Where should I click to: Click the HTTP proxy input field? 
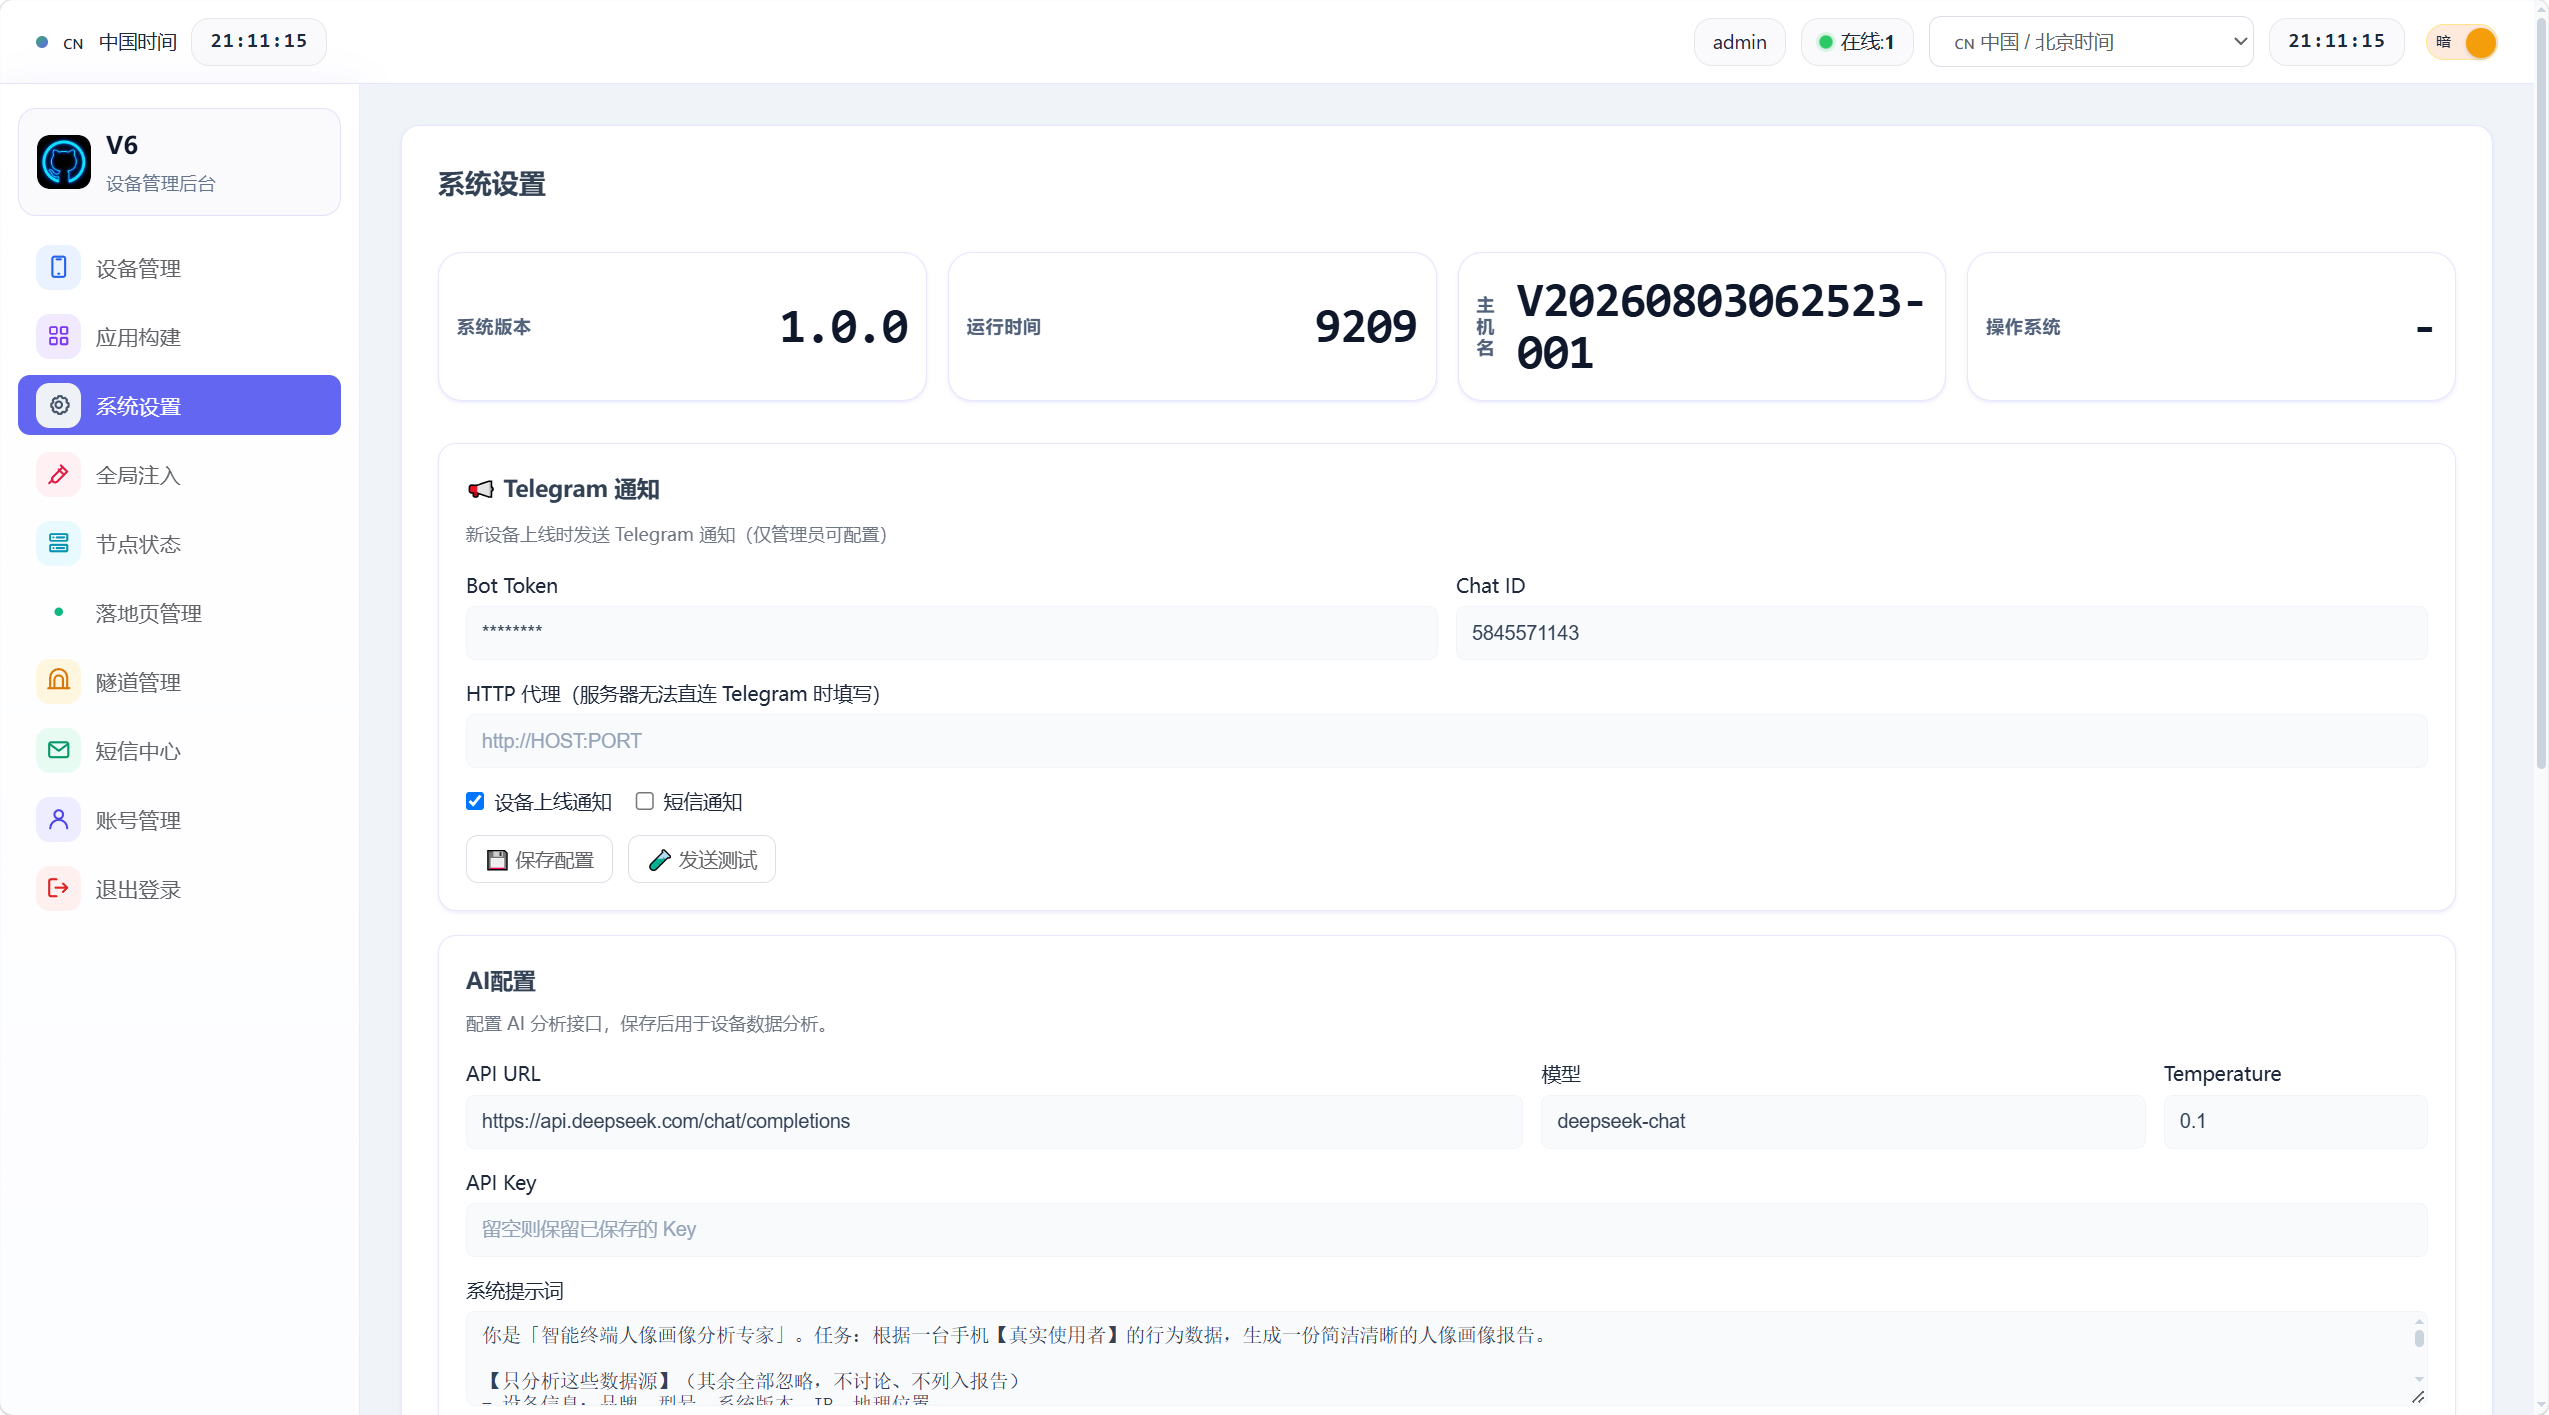[1446, 741]
